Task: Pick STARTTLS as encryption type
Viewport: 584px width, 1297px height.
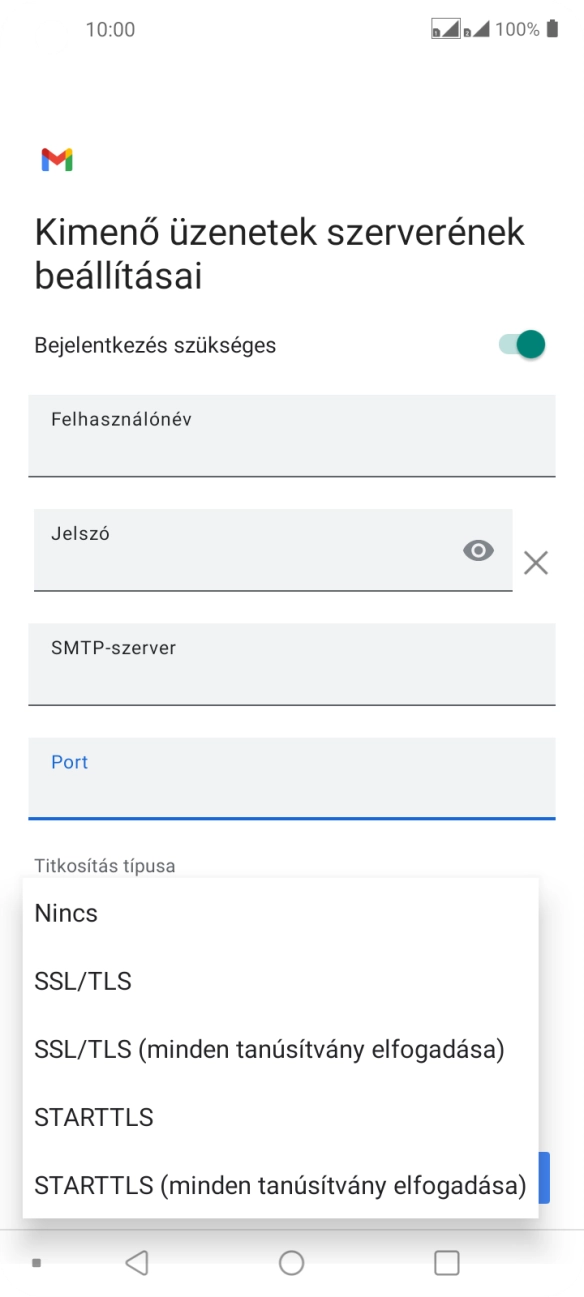Action: (x=93, y=1117)
